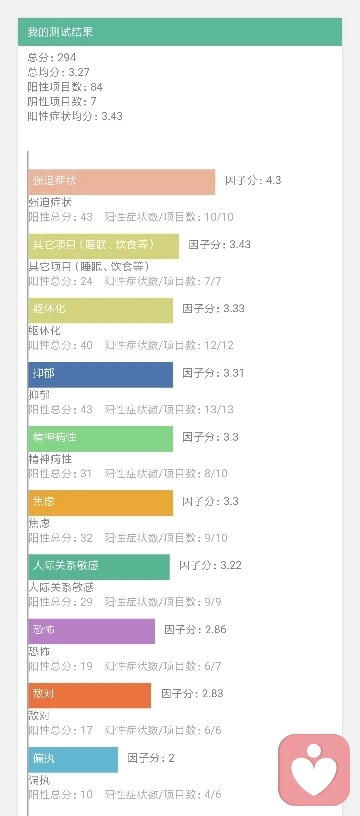Select the orange 焦虑 bar
Image resolution: width=360 pixels, height=816 pixels.
100,503
